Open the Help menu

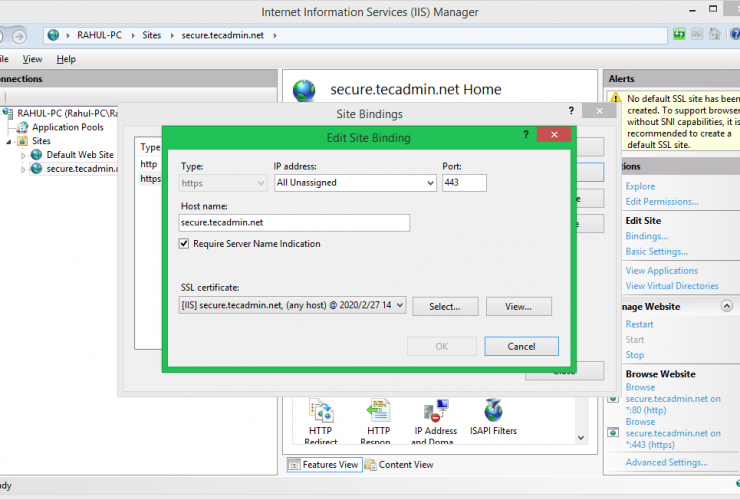coord(66,59)
